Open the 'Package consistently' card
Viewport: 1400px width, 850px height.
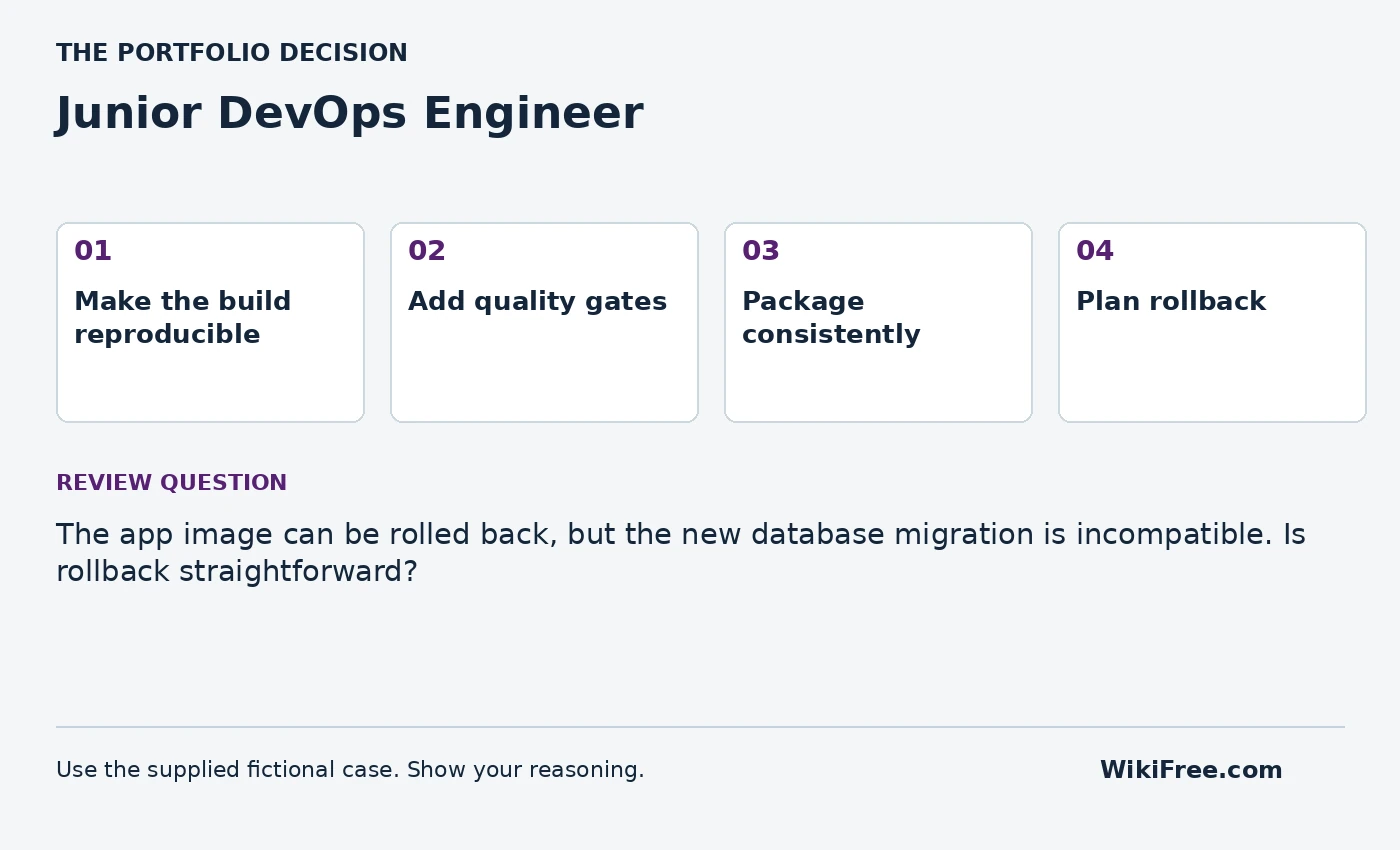tap(878, 322)
